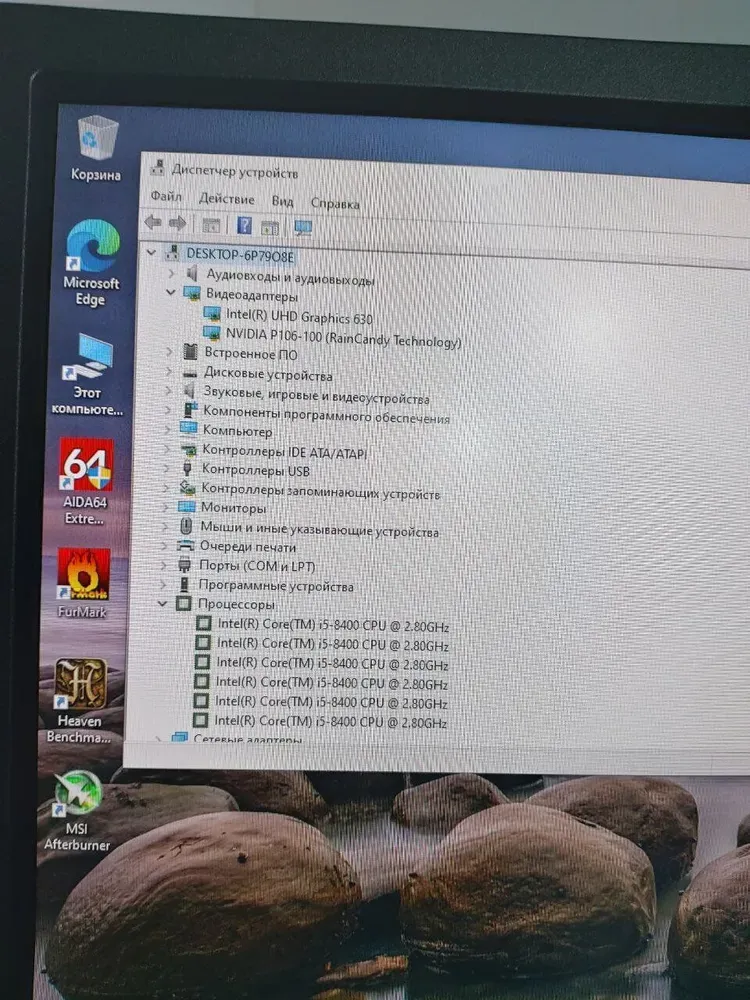Click the scan for hardware changes monitor icon
Screen dimensions: 750x1000
(303, 227)
